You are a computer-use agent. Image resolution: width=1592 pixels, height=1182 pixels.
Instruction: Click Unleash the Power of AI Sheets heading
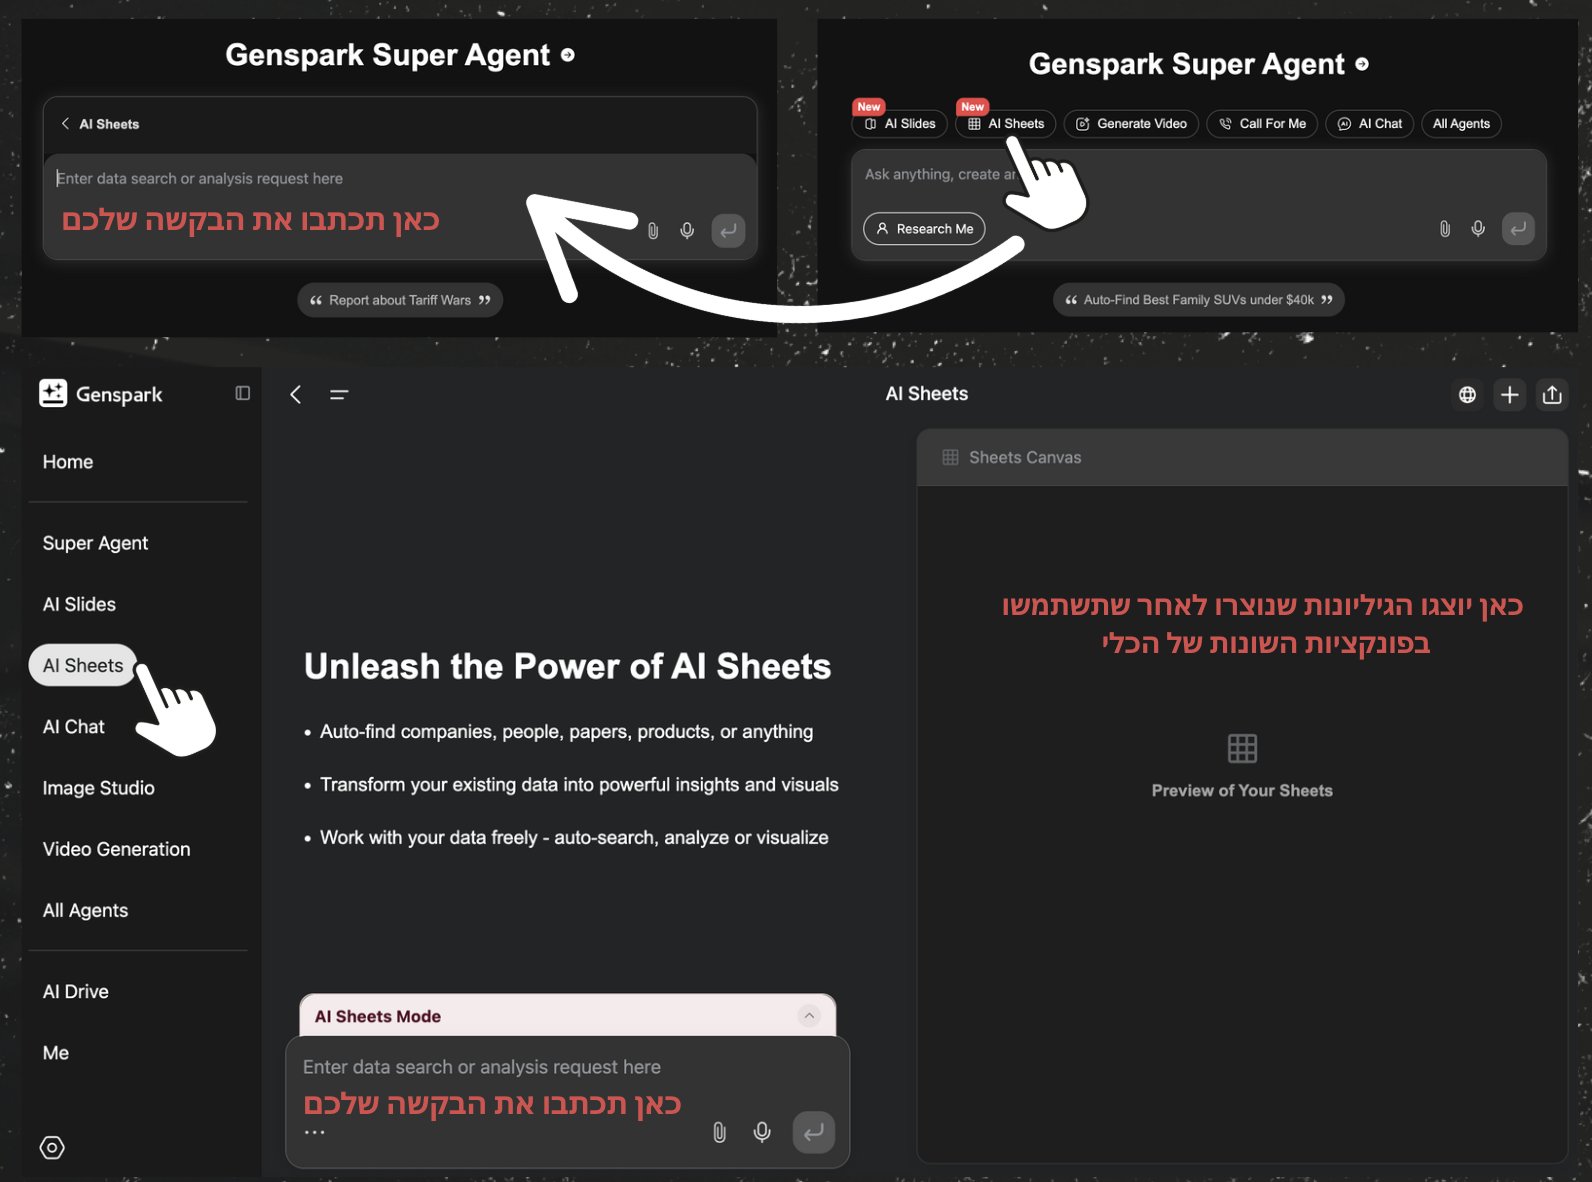pos(567,666)
